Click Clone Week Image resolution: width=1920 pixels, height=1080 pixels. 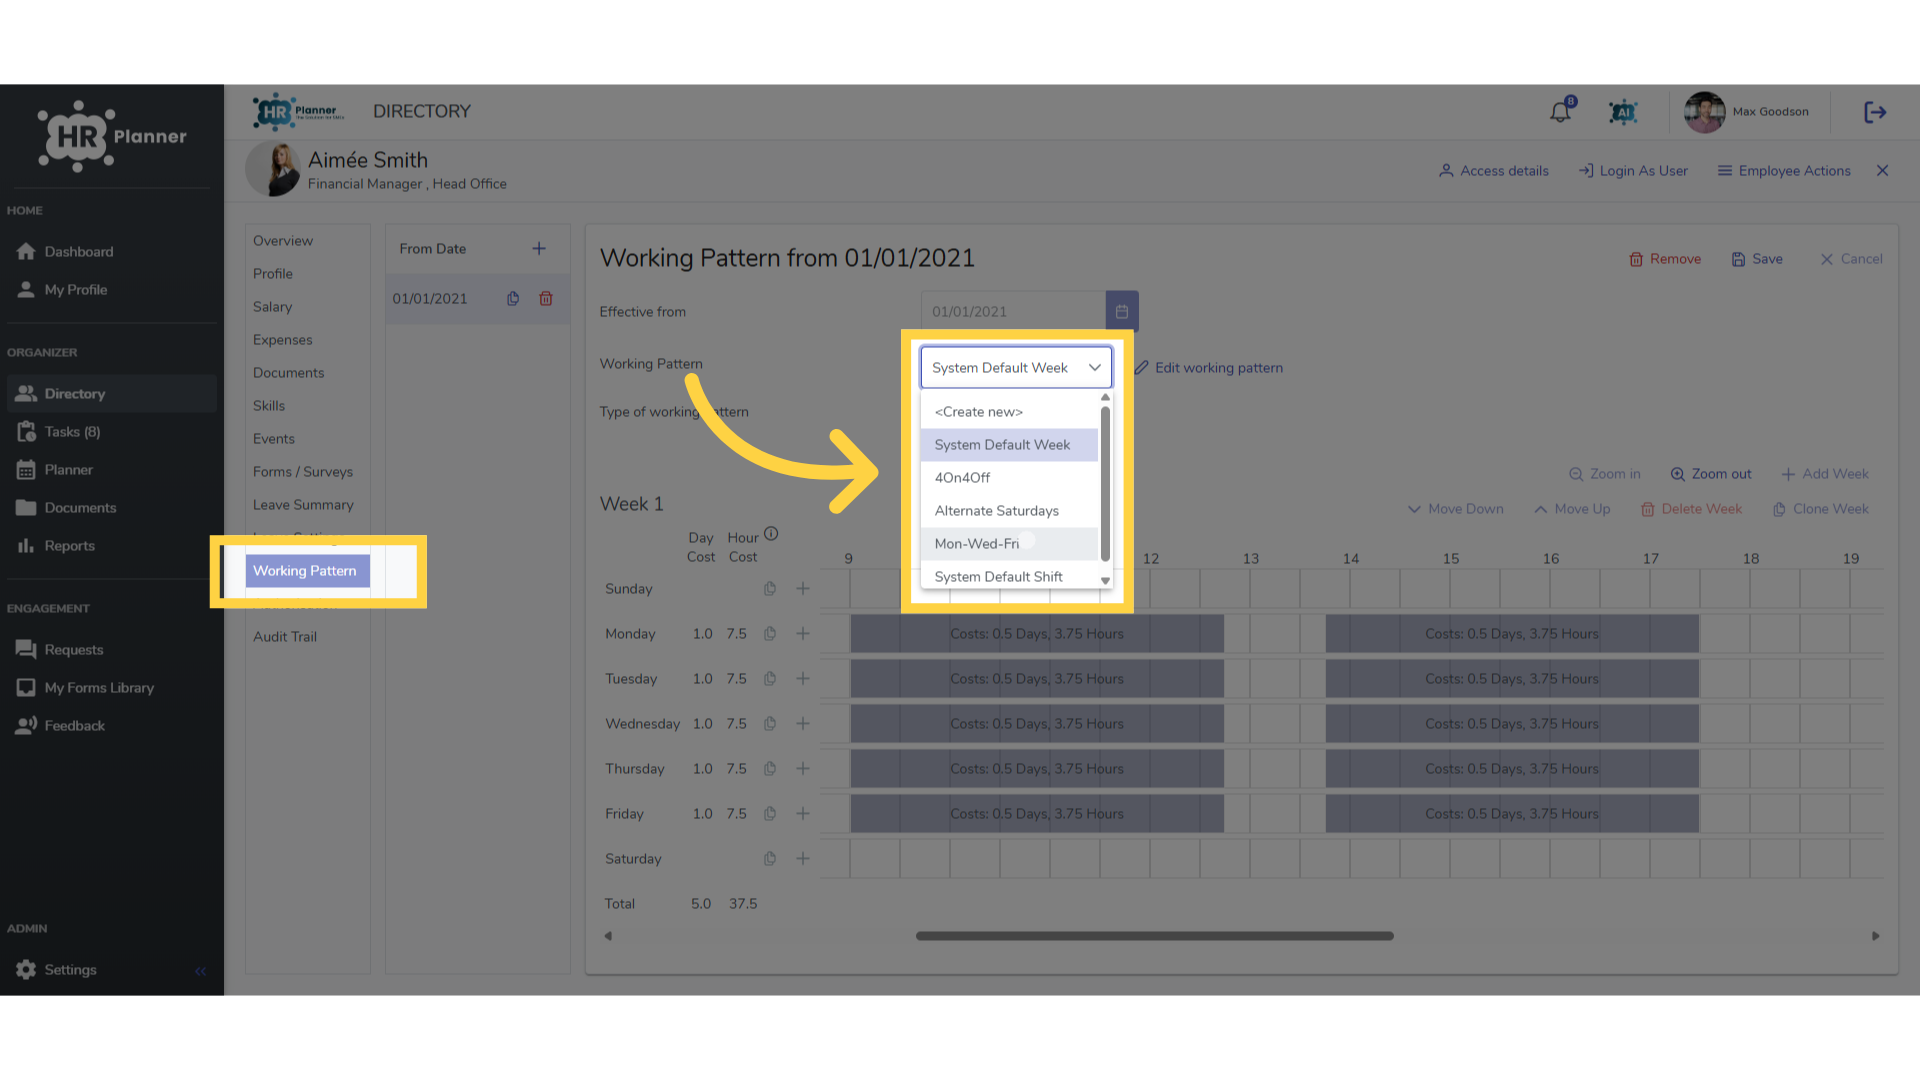(1820, 509)
